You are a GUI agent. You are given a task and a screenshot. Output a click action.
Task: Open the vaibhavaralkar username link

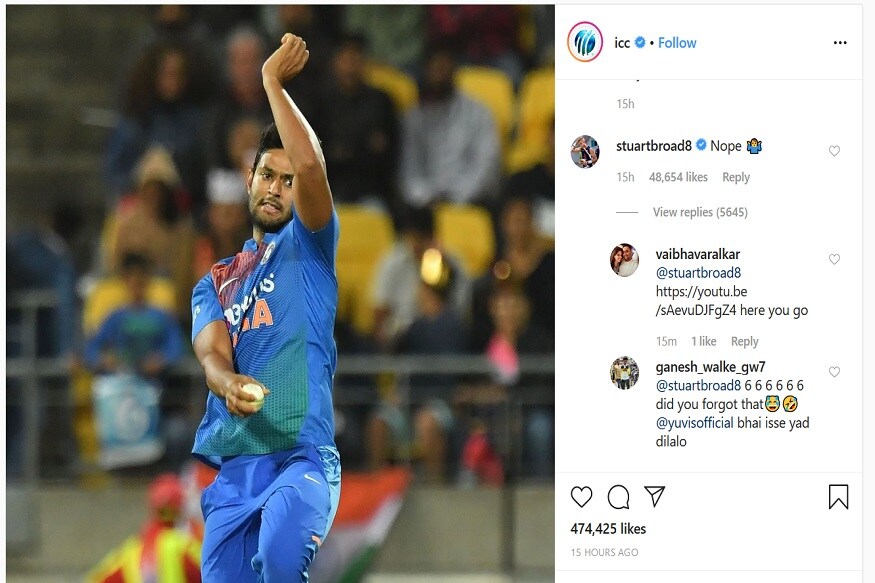698,254
